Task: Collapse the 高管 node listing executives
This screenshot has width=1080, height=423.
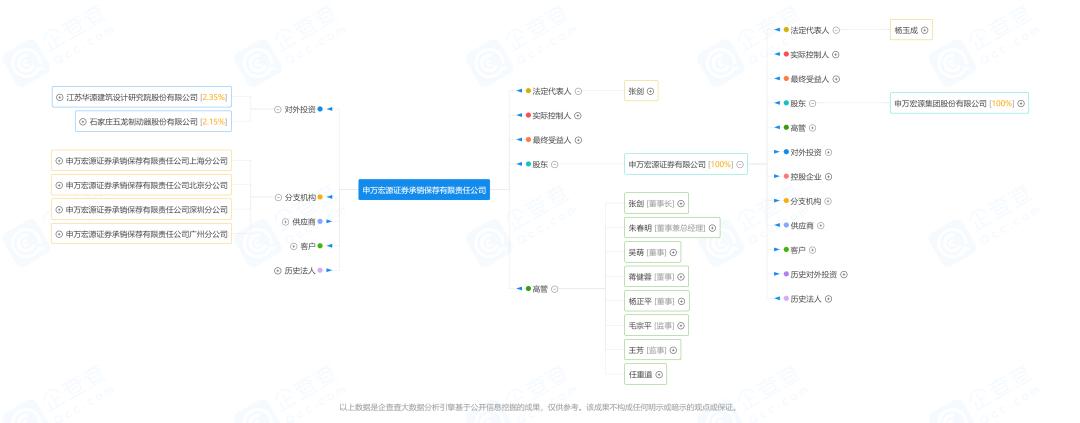Action: tap(554, 289)
